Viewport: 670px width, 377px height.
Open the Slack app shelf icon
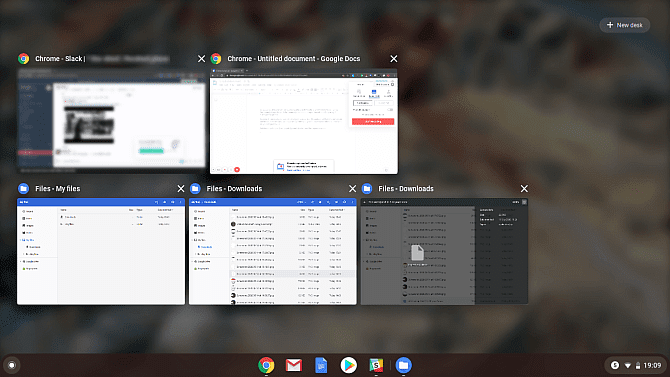[x=376, y=365]
